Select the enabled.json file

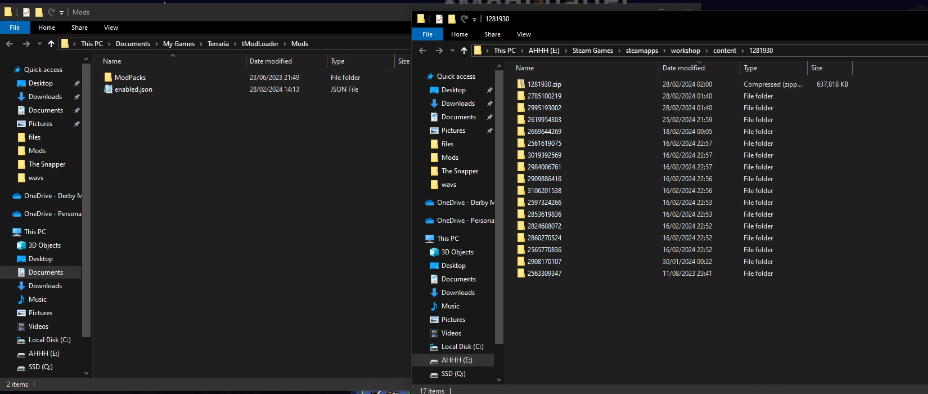point(133,89)
